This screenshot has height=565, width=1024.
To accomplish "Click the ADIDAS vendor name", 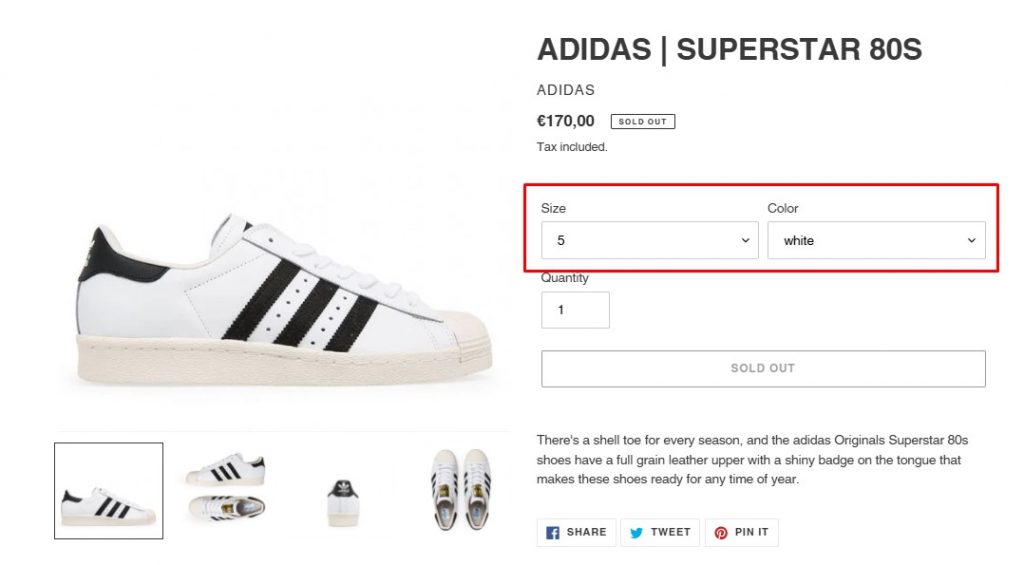I will coord(566,90).
